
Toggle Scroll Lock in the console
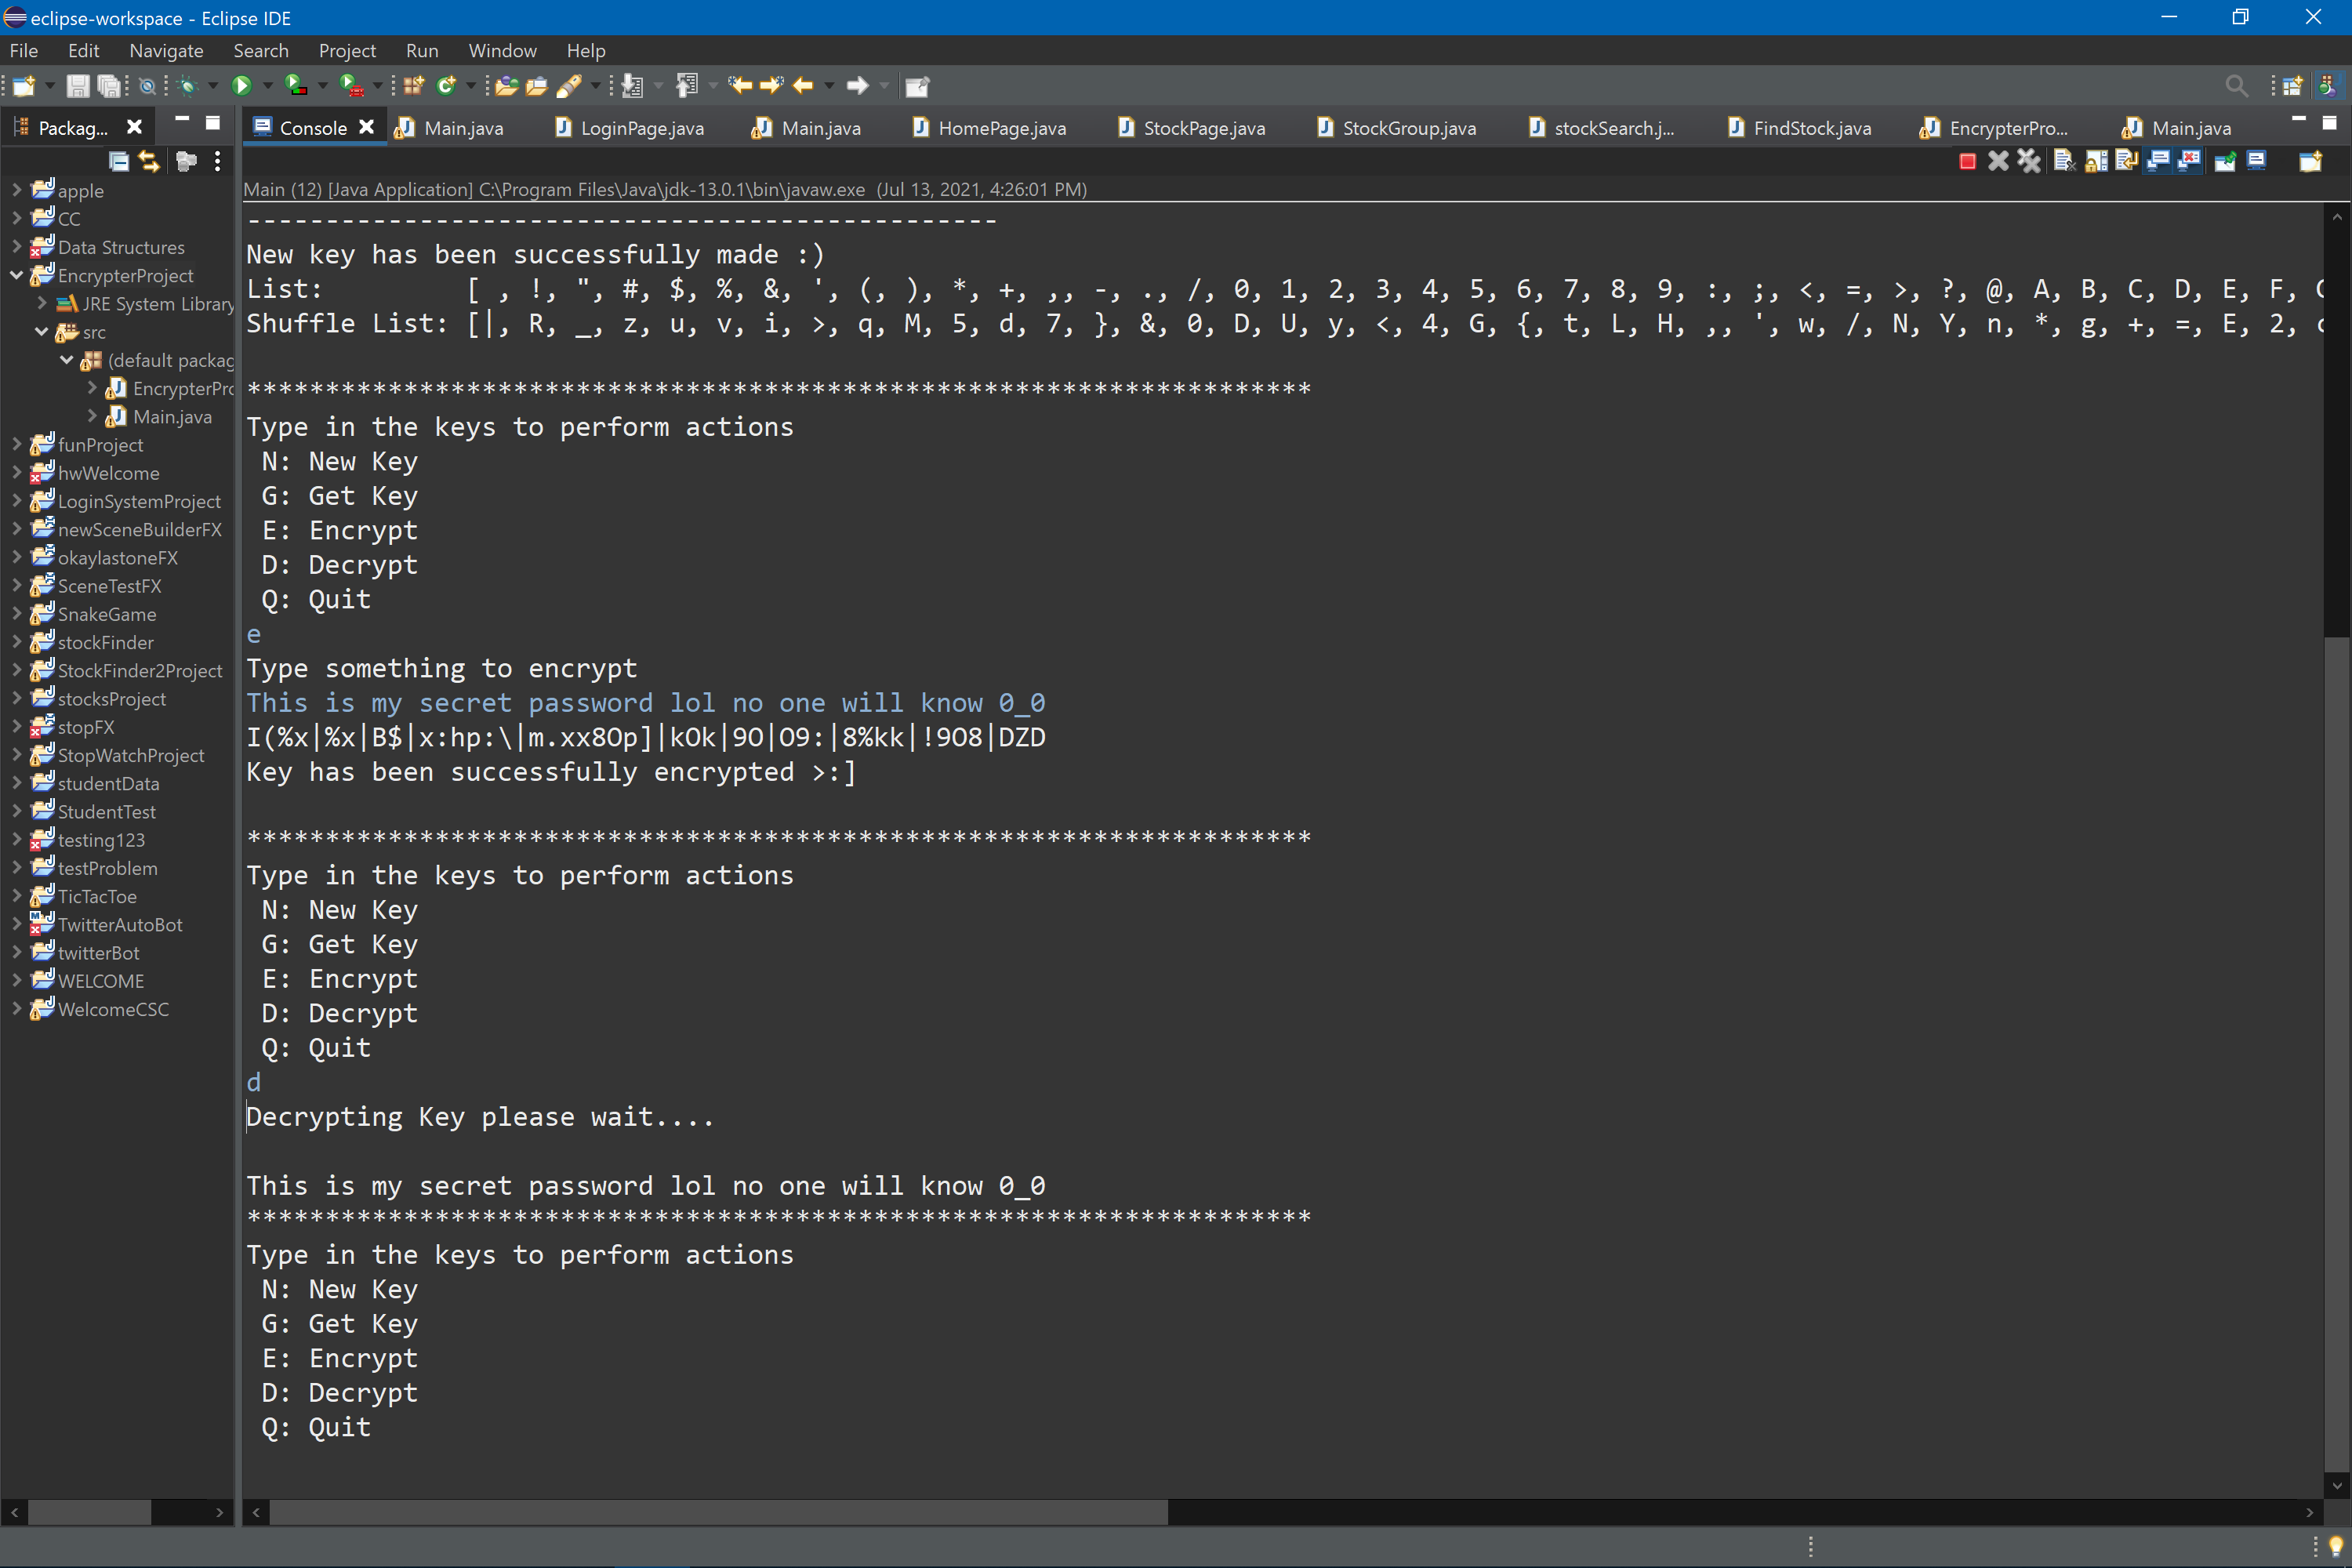coord(2097,161)
